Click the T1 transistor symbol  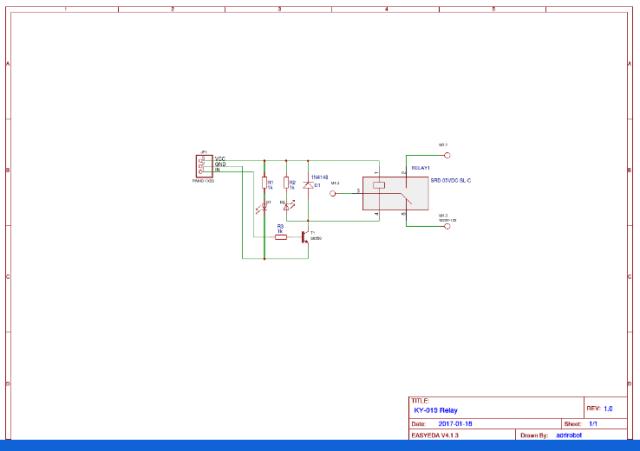pyautogui.click(x=307, y=236)
